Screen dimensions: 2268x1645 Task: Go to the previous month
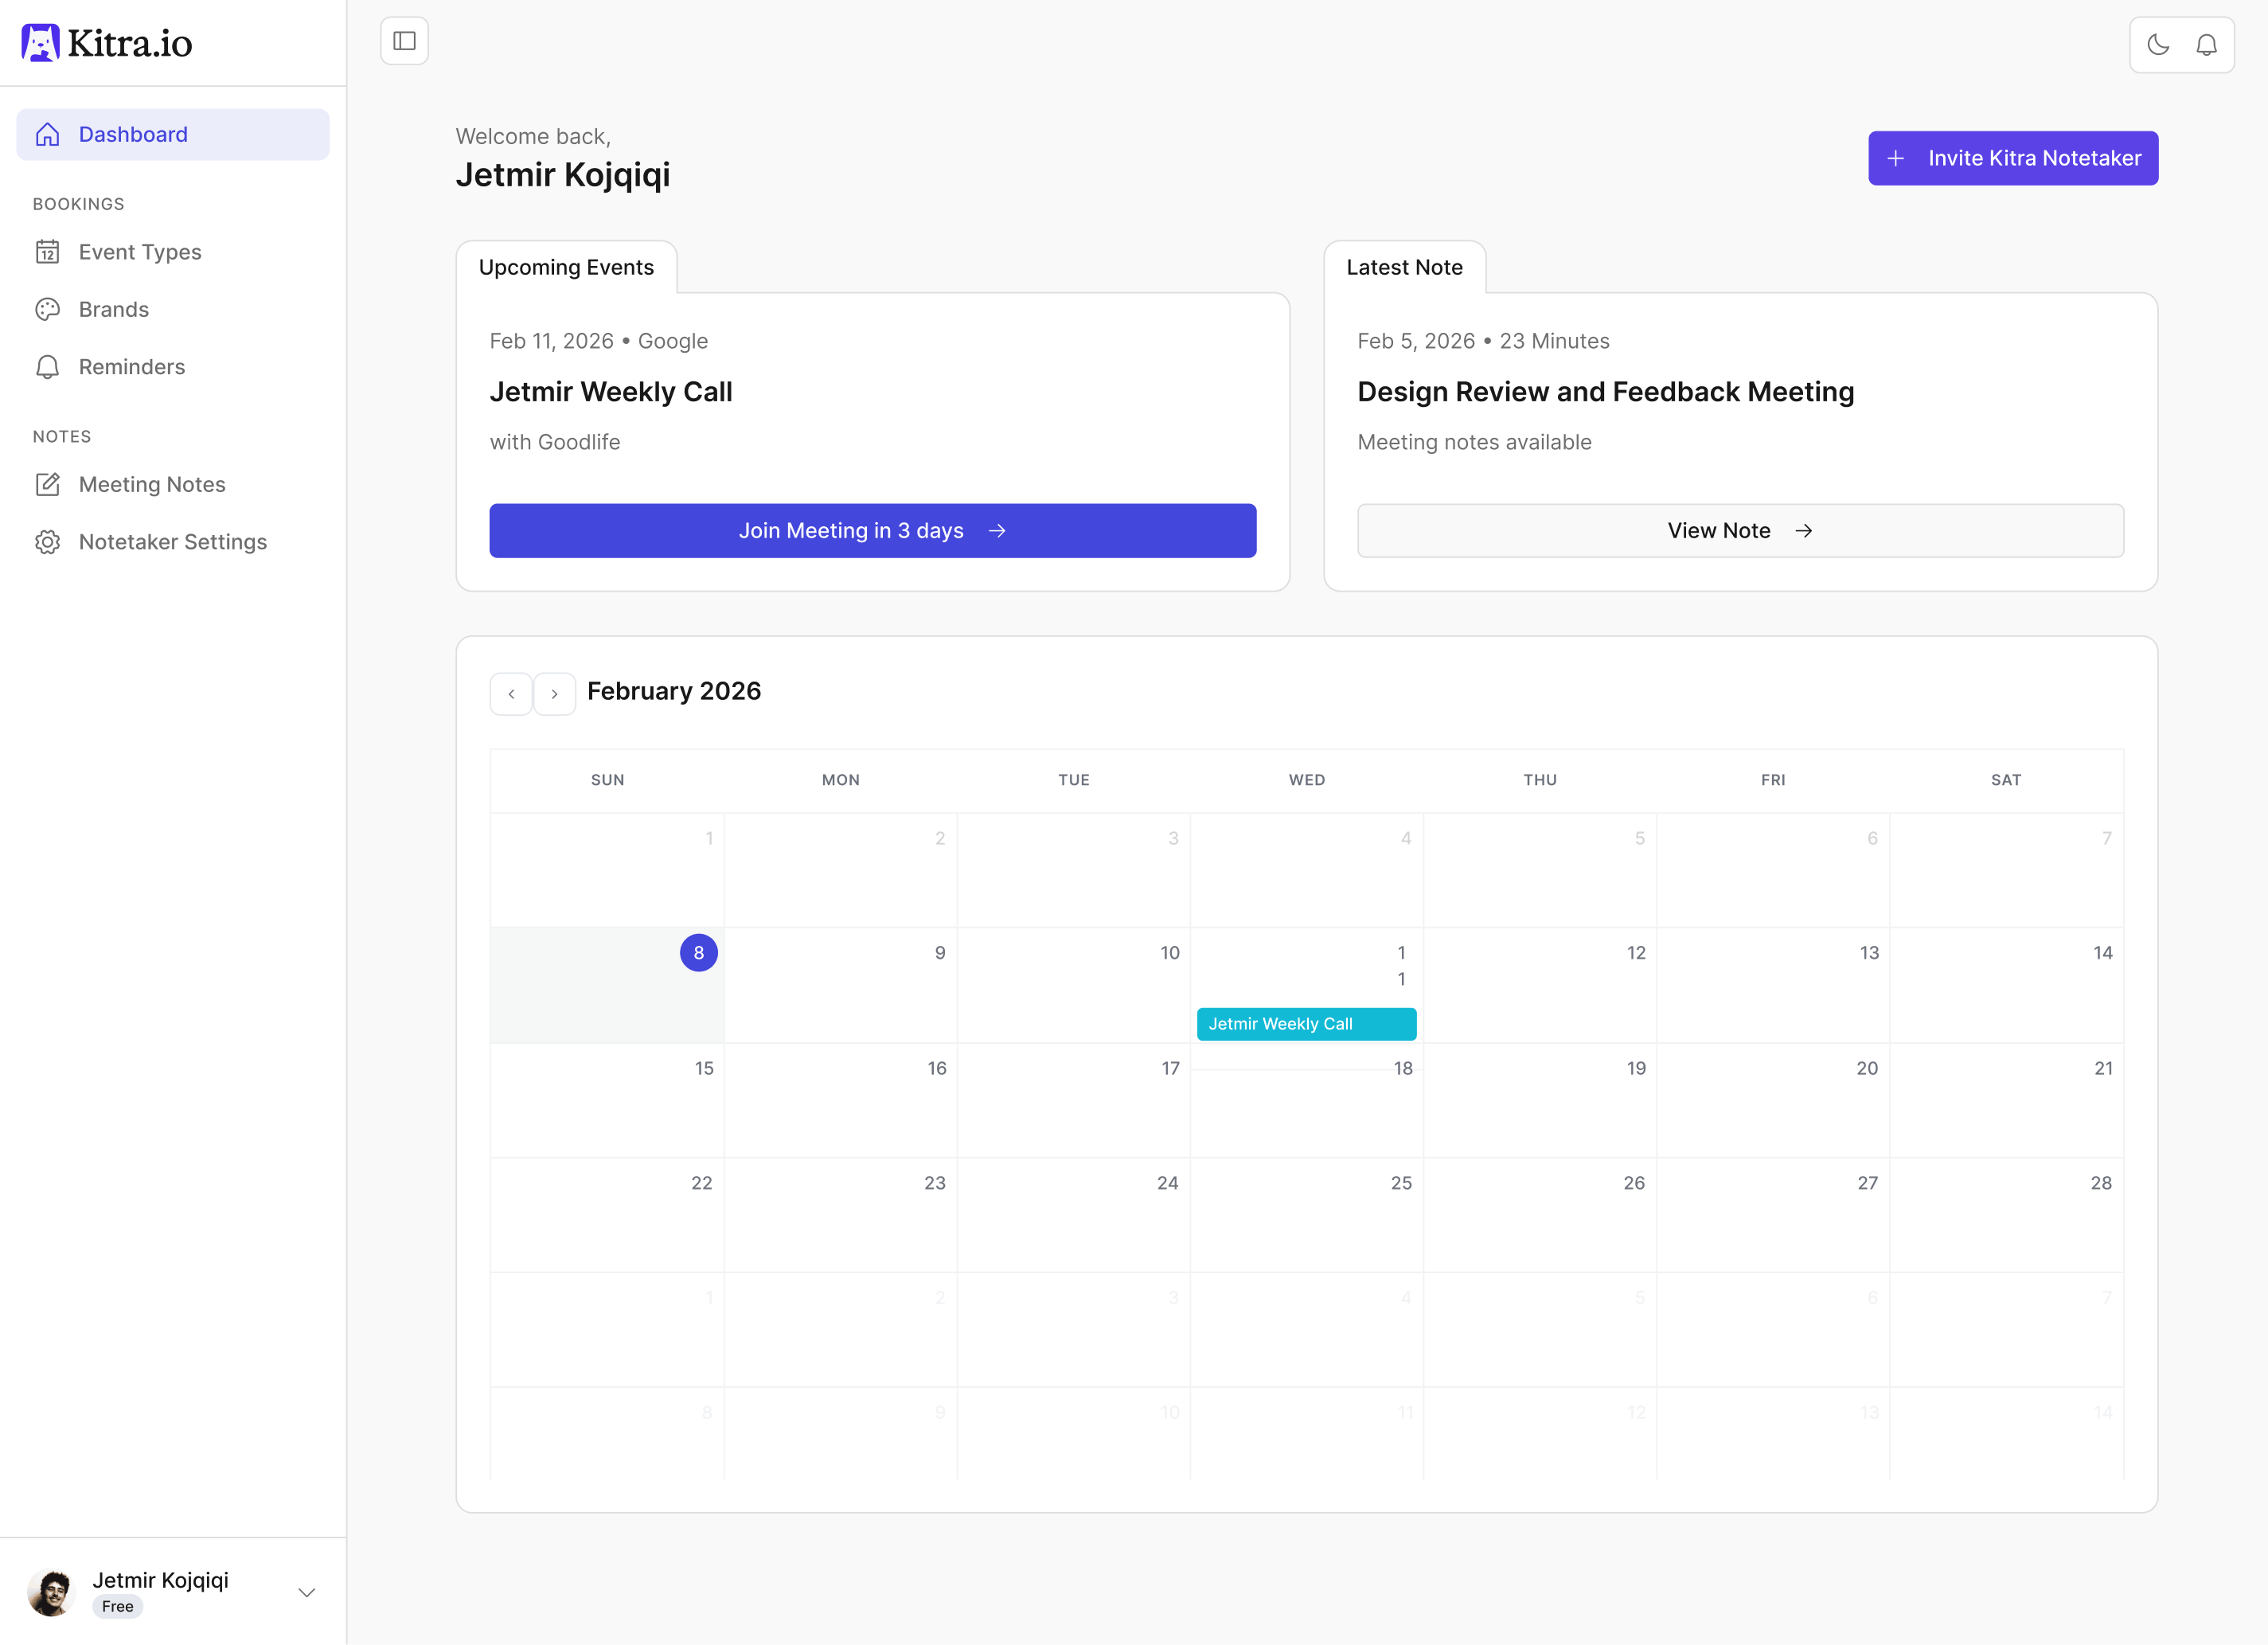coord(511,693)
